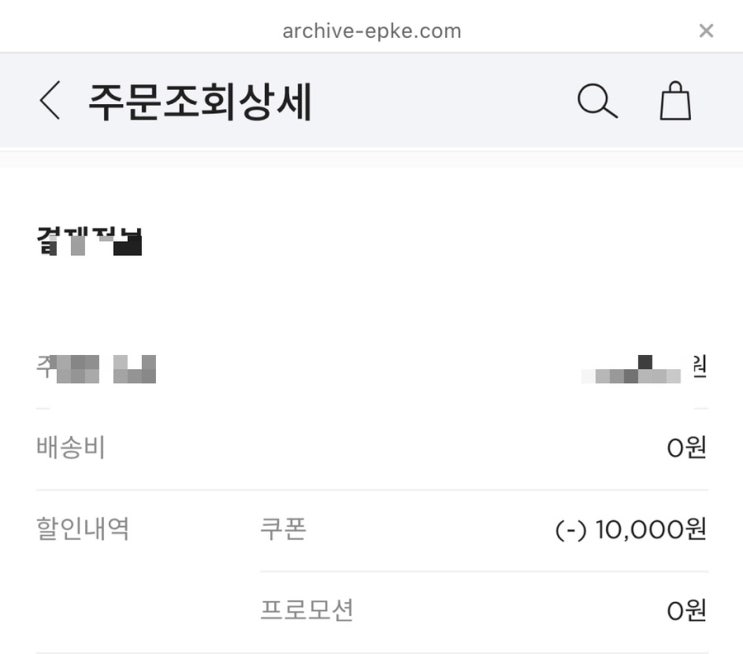The width and height of the screenshot is (743, 654).
Task: Click the header bar between title and search
Action: point(440,101)
